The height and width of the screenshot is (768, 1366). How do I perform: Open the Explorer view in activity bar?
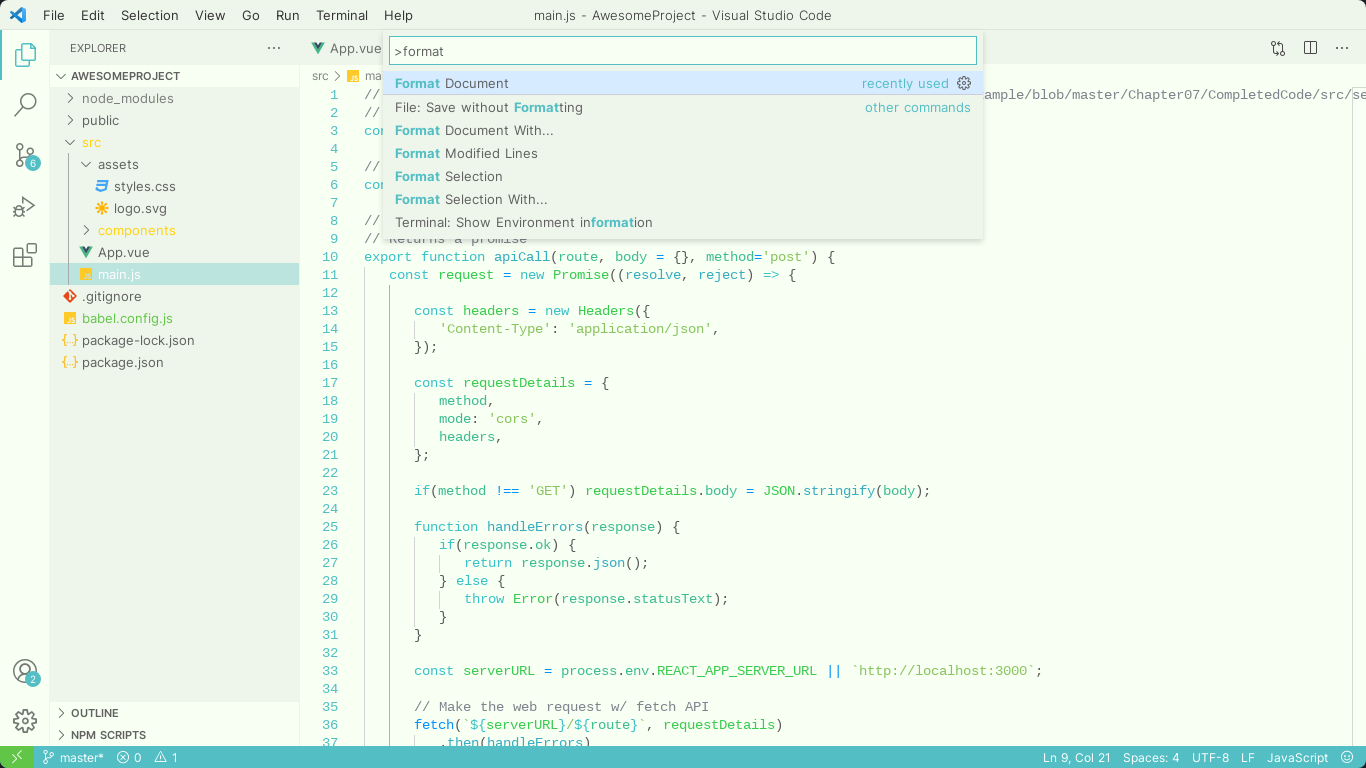[25, 55]
